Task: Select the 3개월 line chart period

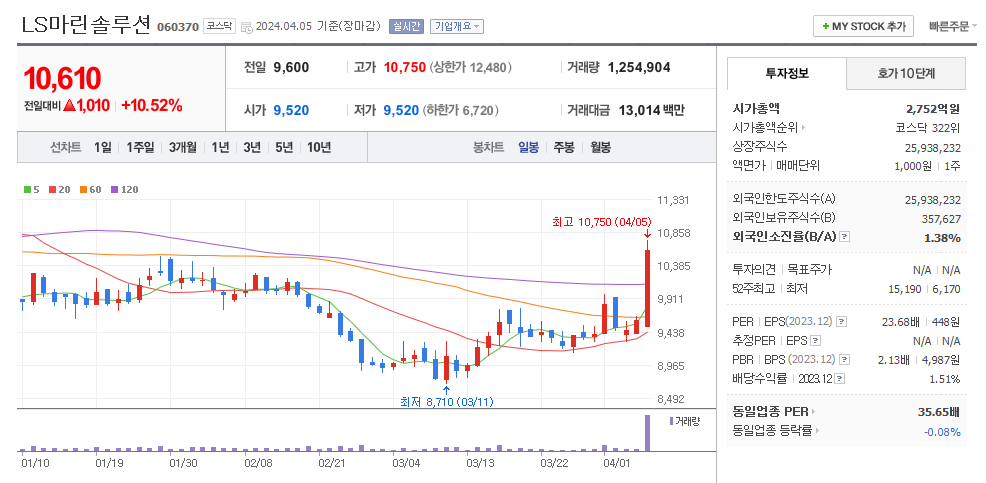Action: 182,148
